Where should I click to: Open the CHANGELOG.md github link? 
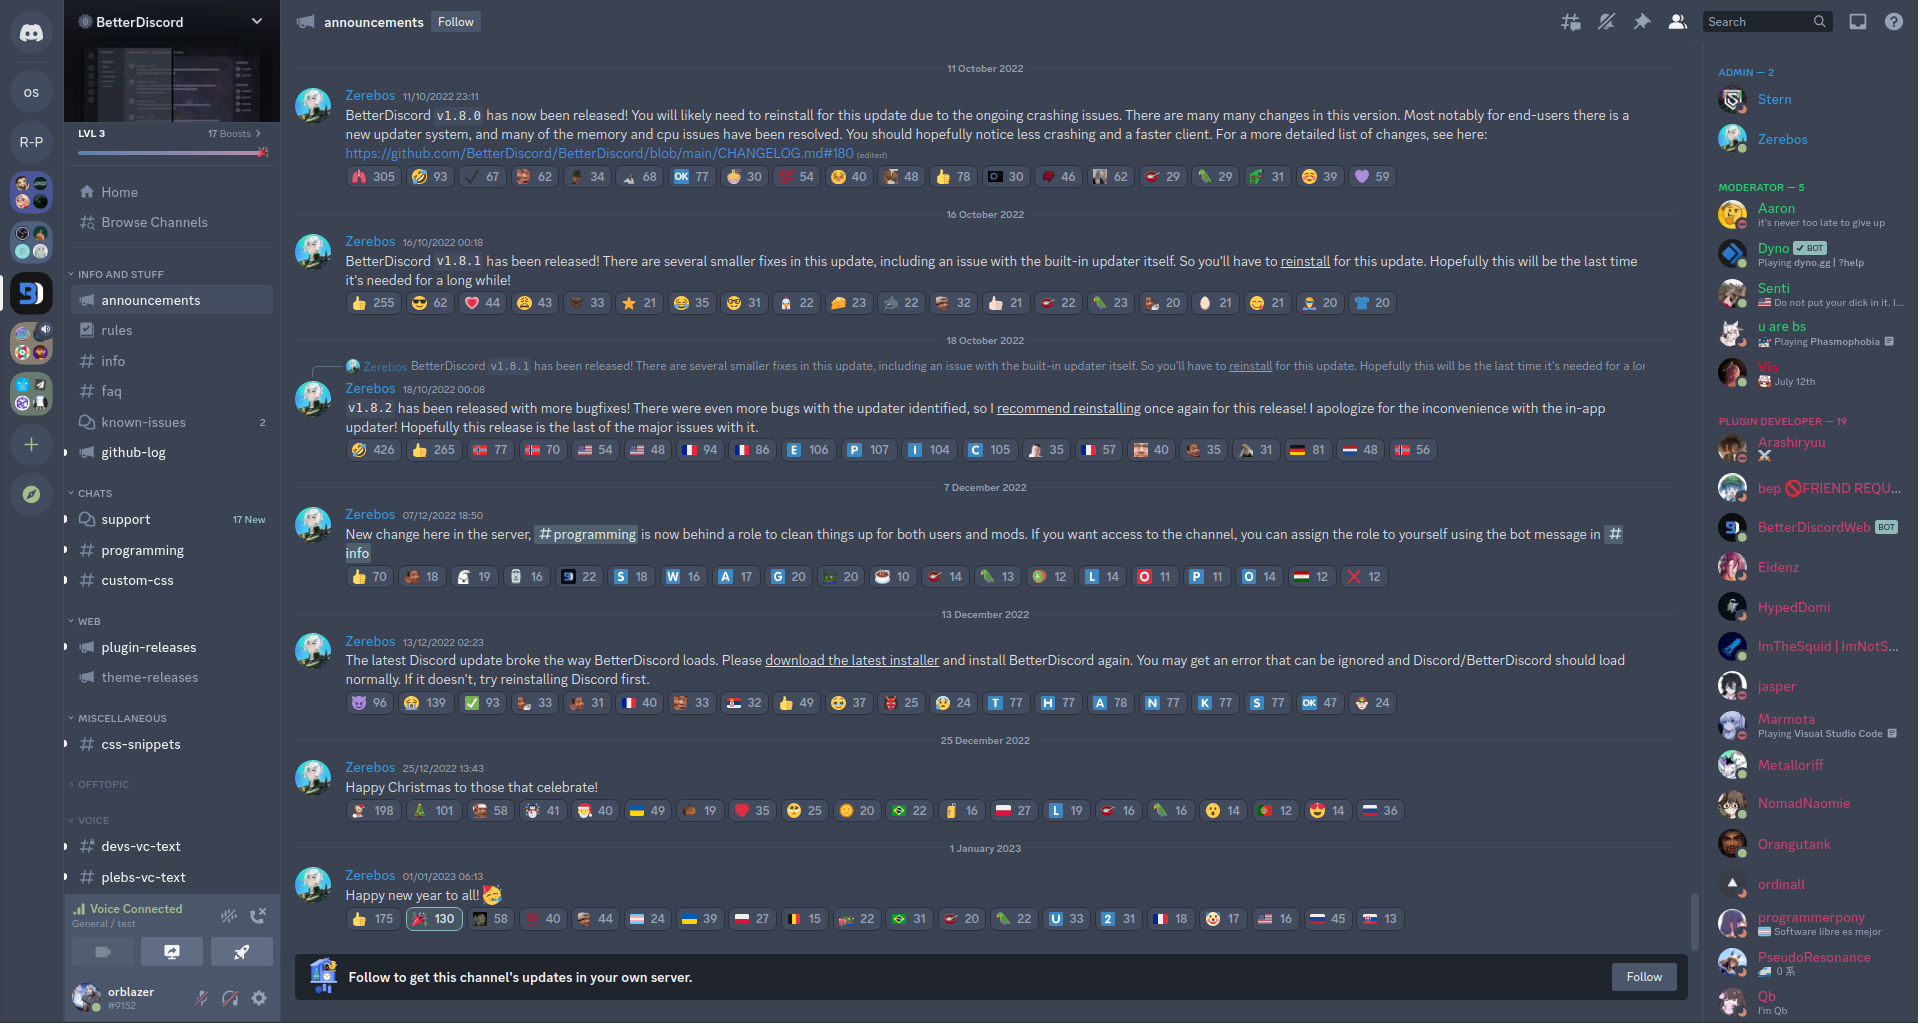coord(599,153)
